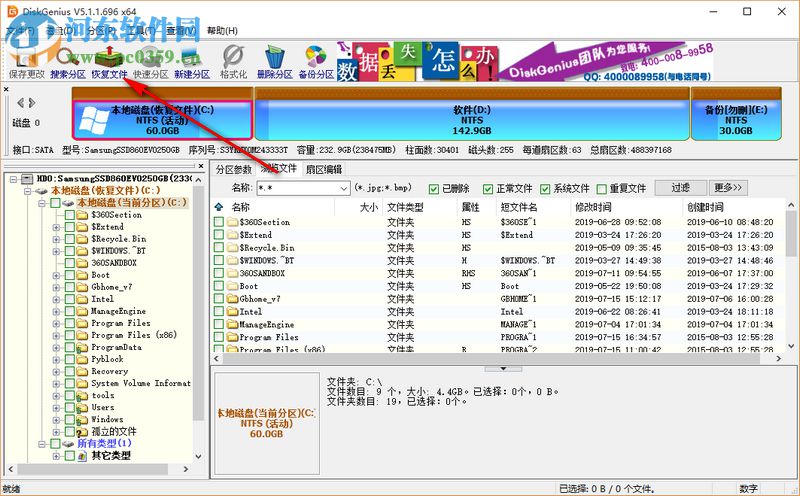Open the 帮助(H) menu

tap(222, 31)
